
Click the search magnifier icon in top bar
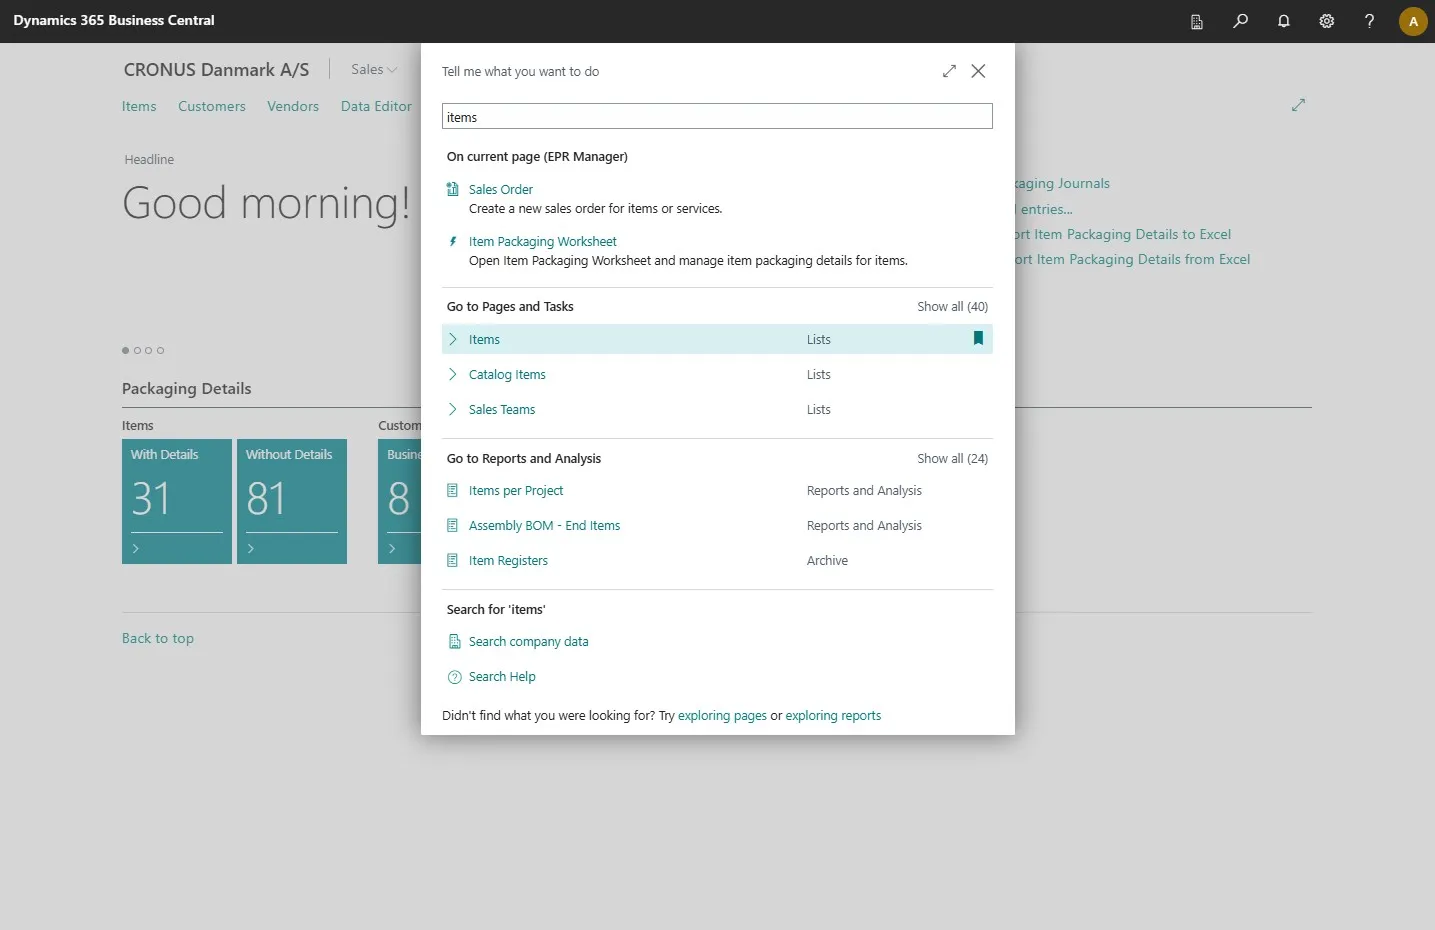point(1240,21)
